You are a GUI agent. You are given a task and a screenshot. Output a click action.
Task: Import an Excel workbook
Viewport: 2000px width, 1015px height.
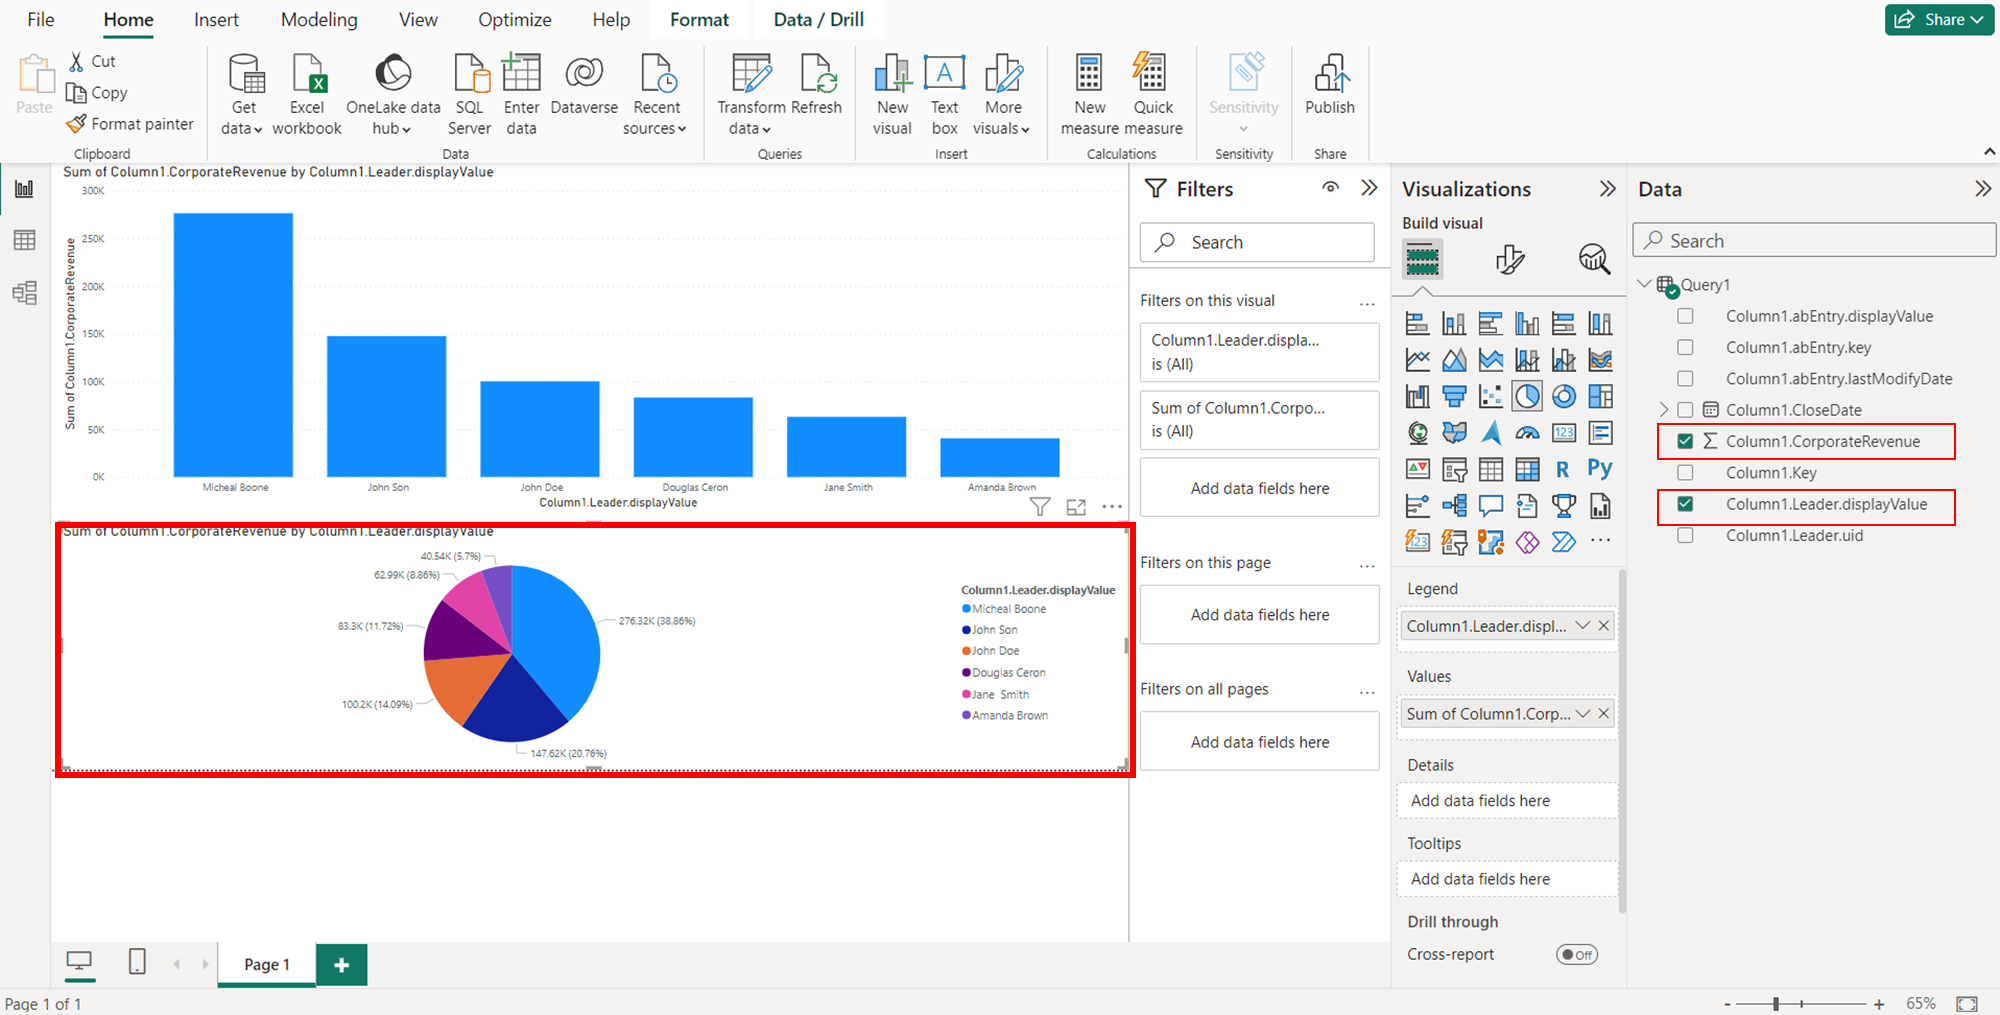click(x=307, y=94)
